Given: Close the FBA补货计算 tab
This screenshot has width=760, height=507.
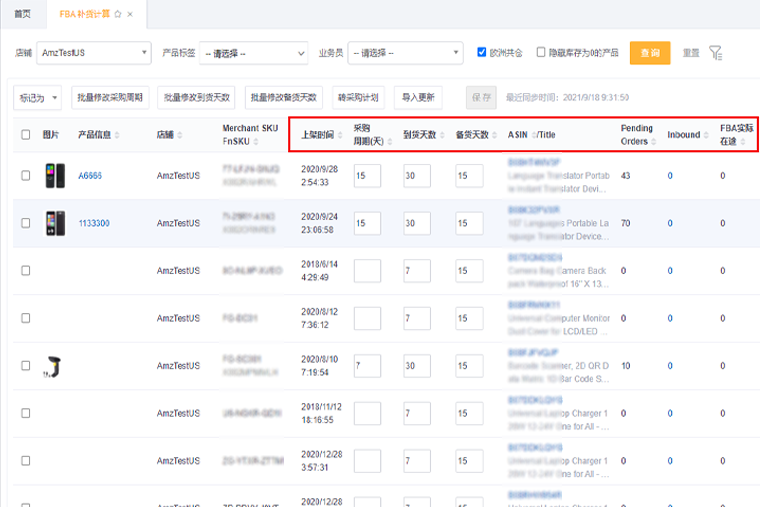Looking at the screenshot, I should [131, 14].
